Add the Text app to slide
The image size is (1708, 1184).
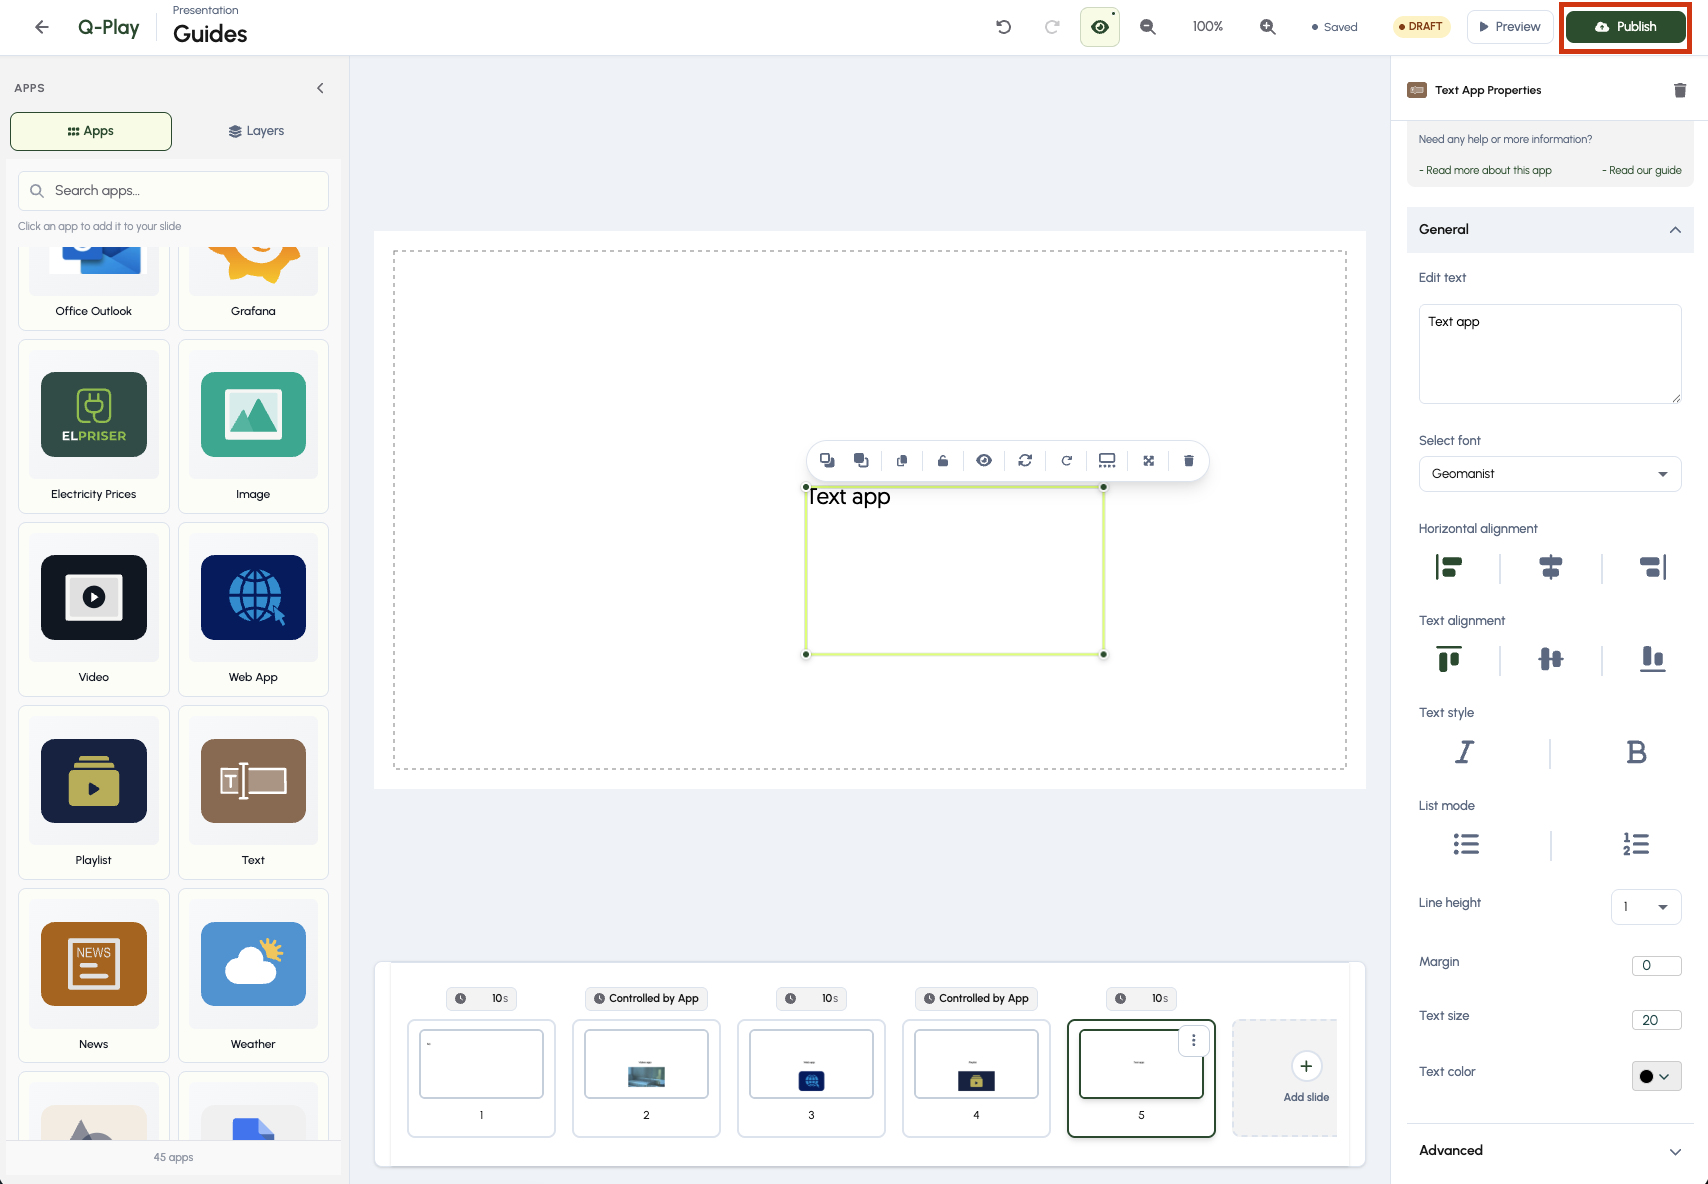(x=253, y=793)
